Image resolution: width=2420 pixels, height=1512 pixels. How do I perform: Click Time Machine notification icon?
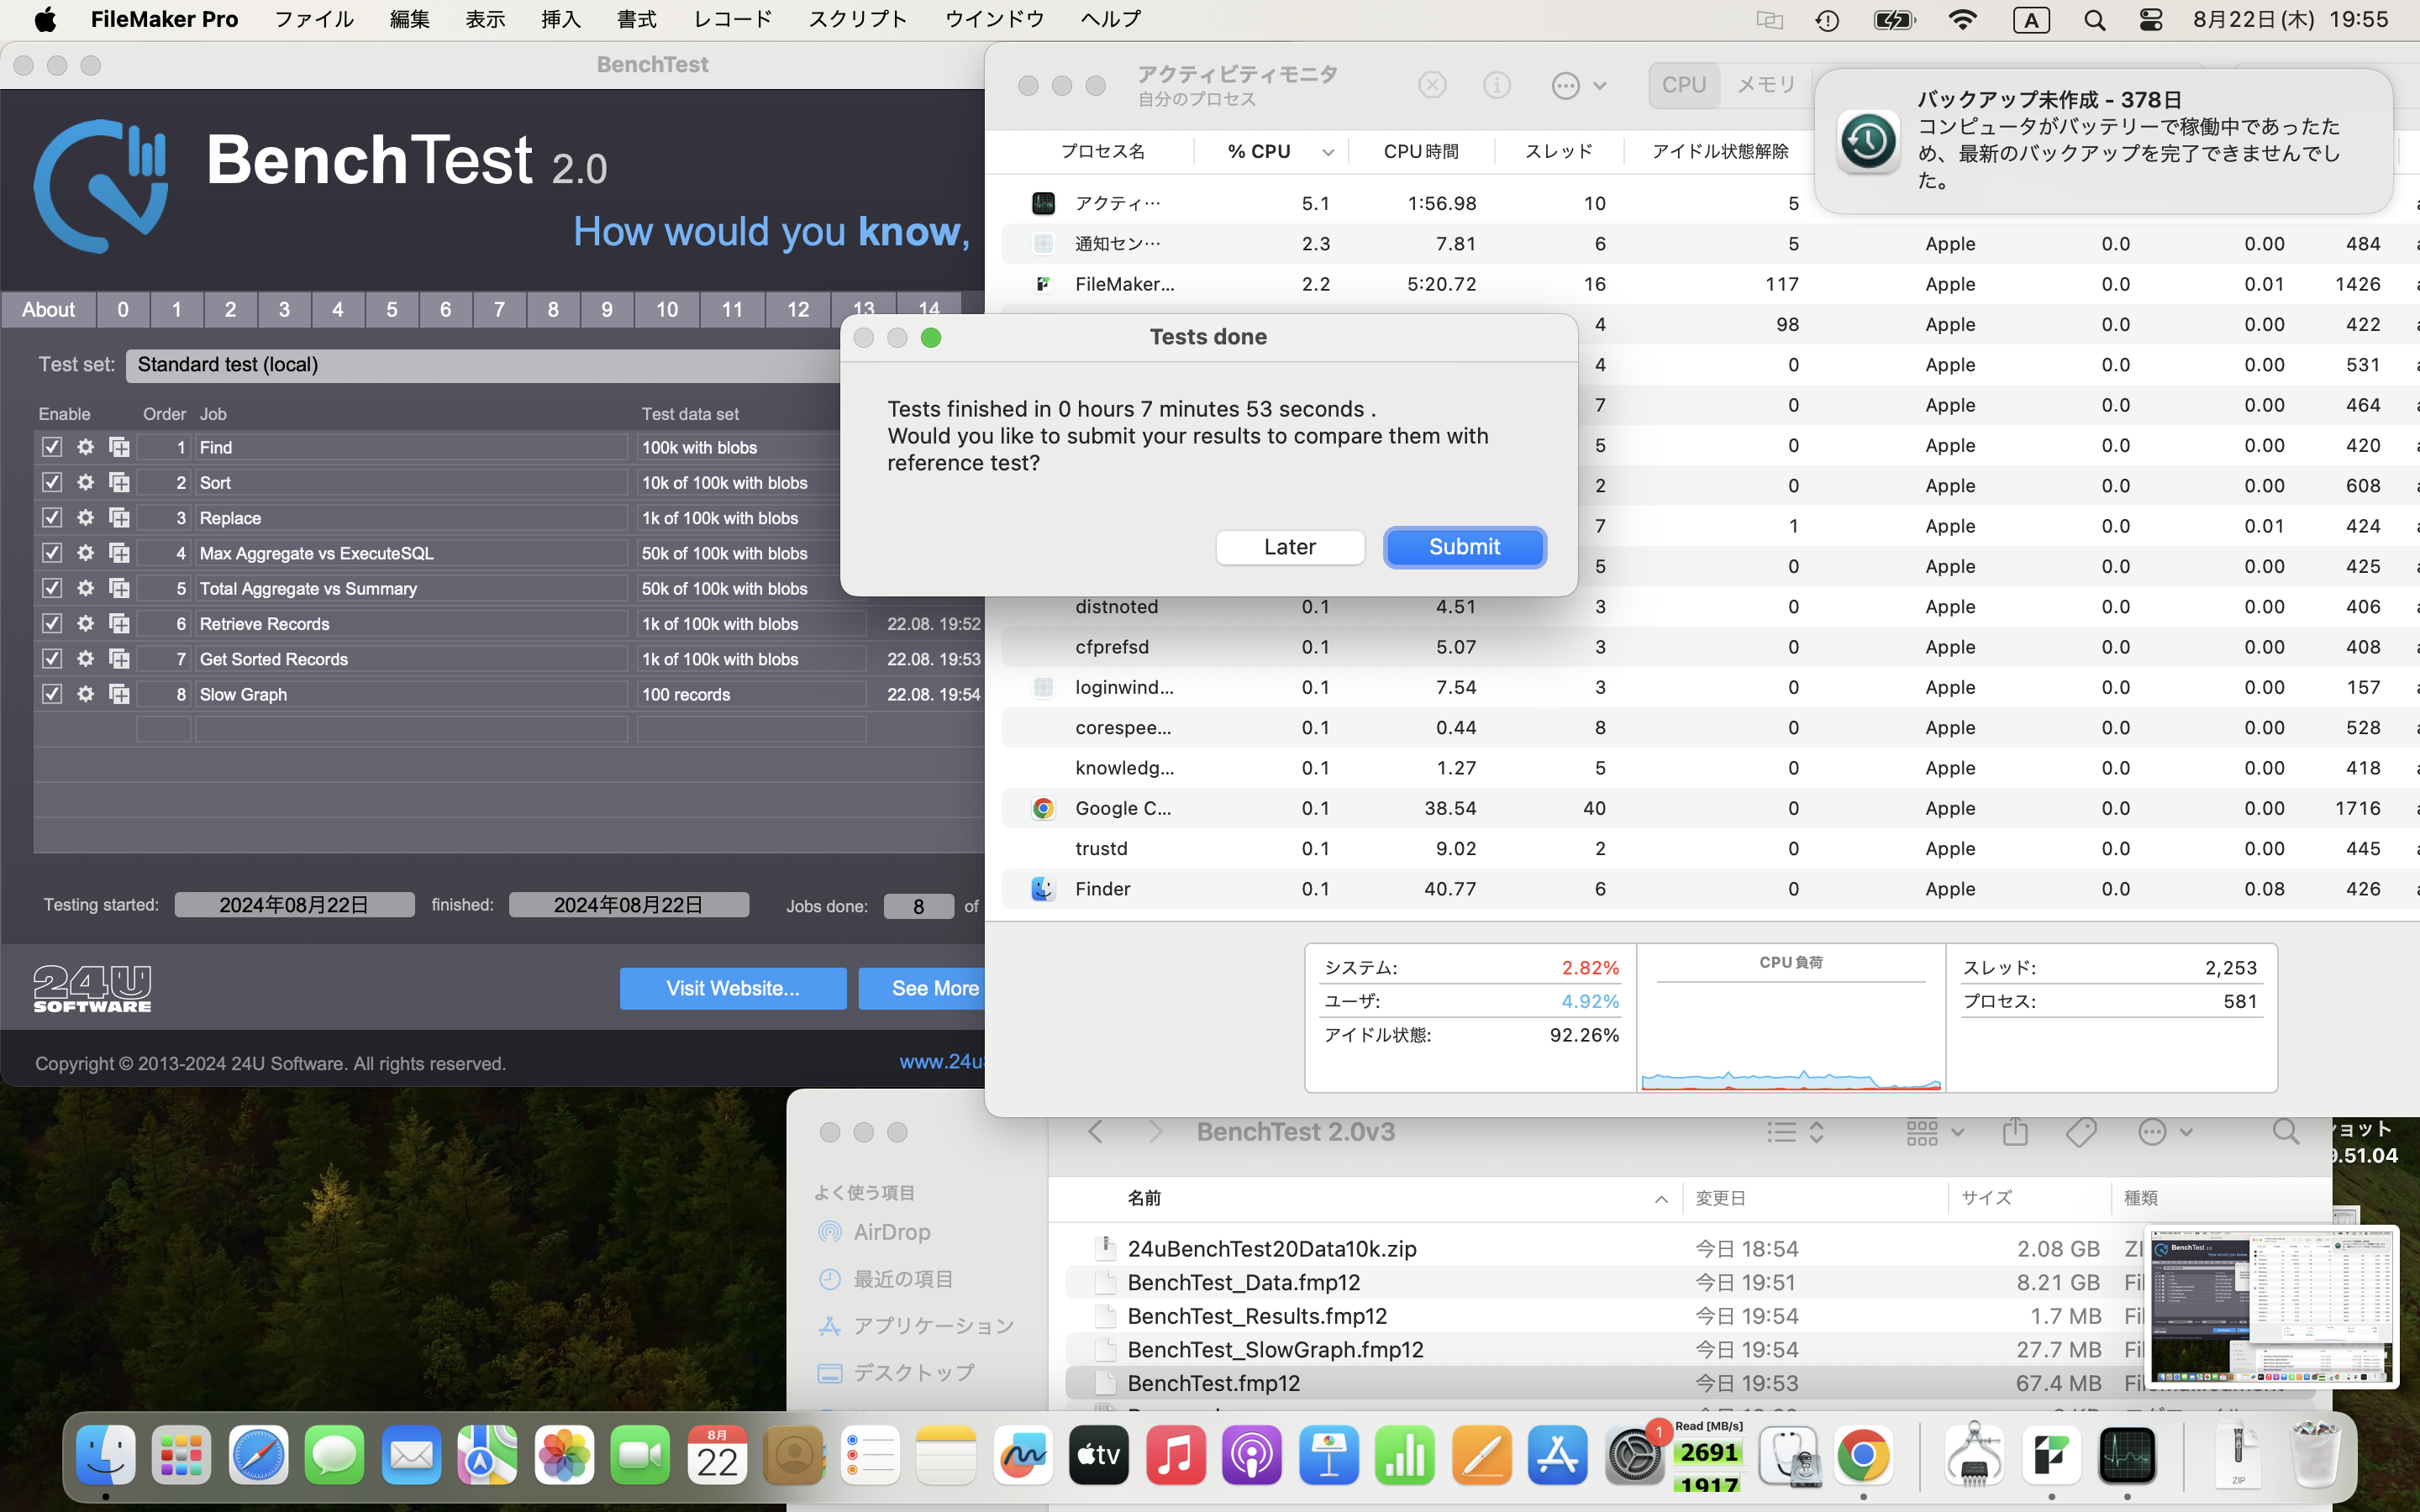tap(1867, 141)
